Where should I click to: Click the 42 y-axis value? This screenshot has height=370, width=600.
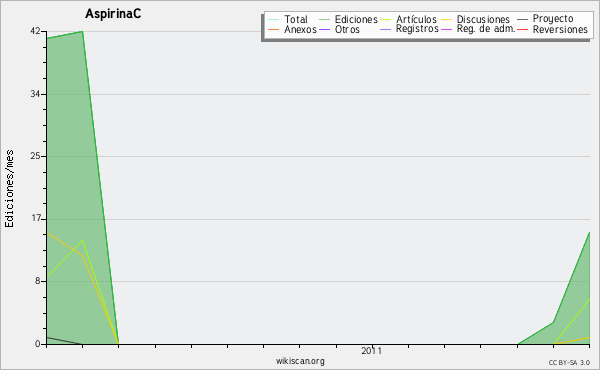click(35, 31)
